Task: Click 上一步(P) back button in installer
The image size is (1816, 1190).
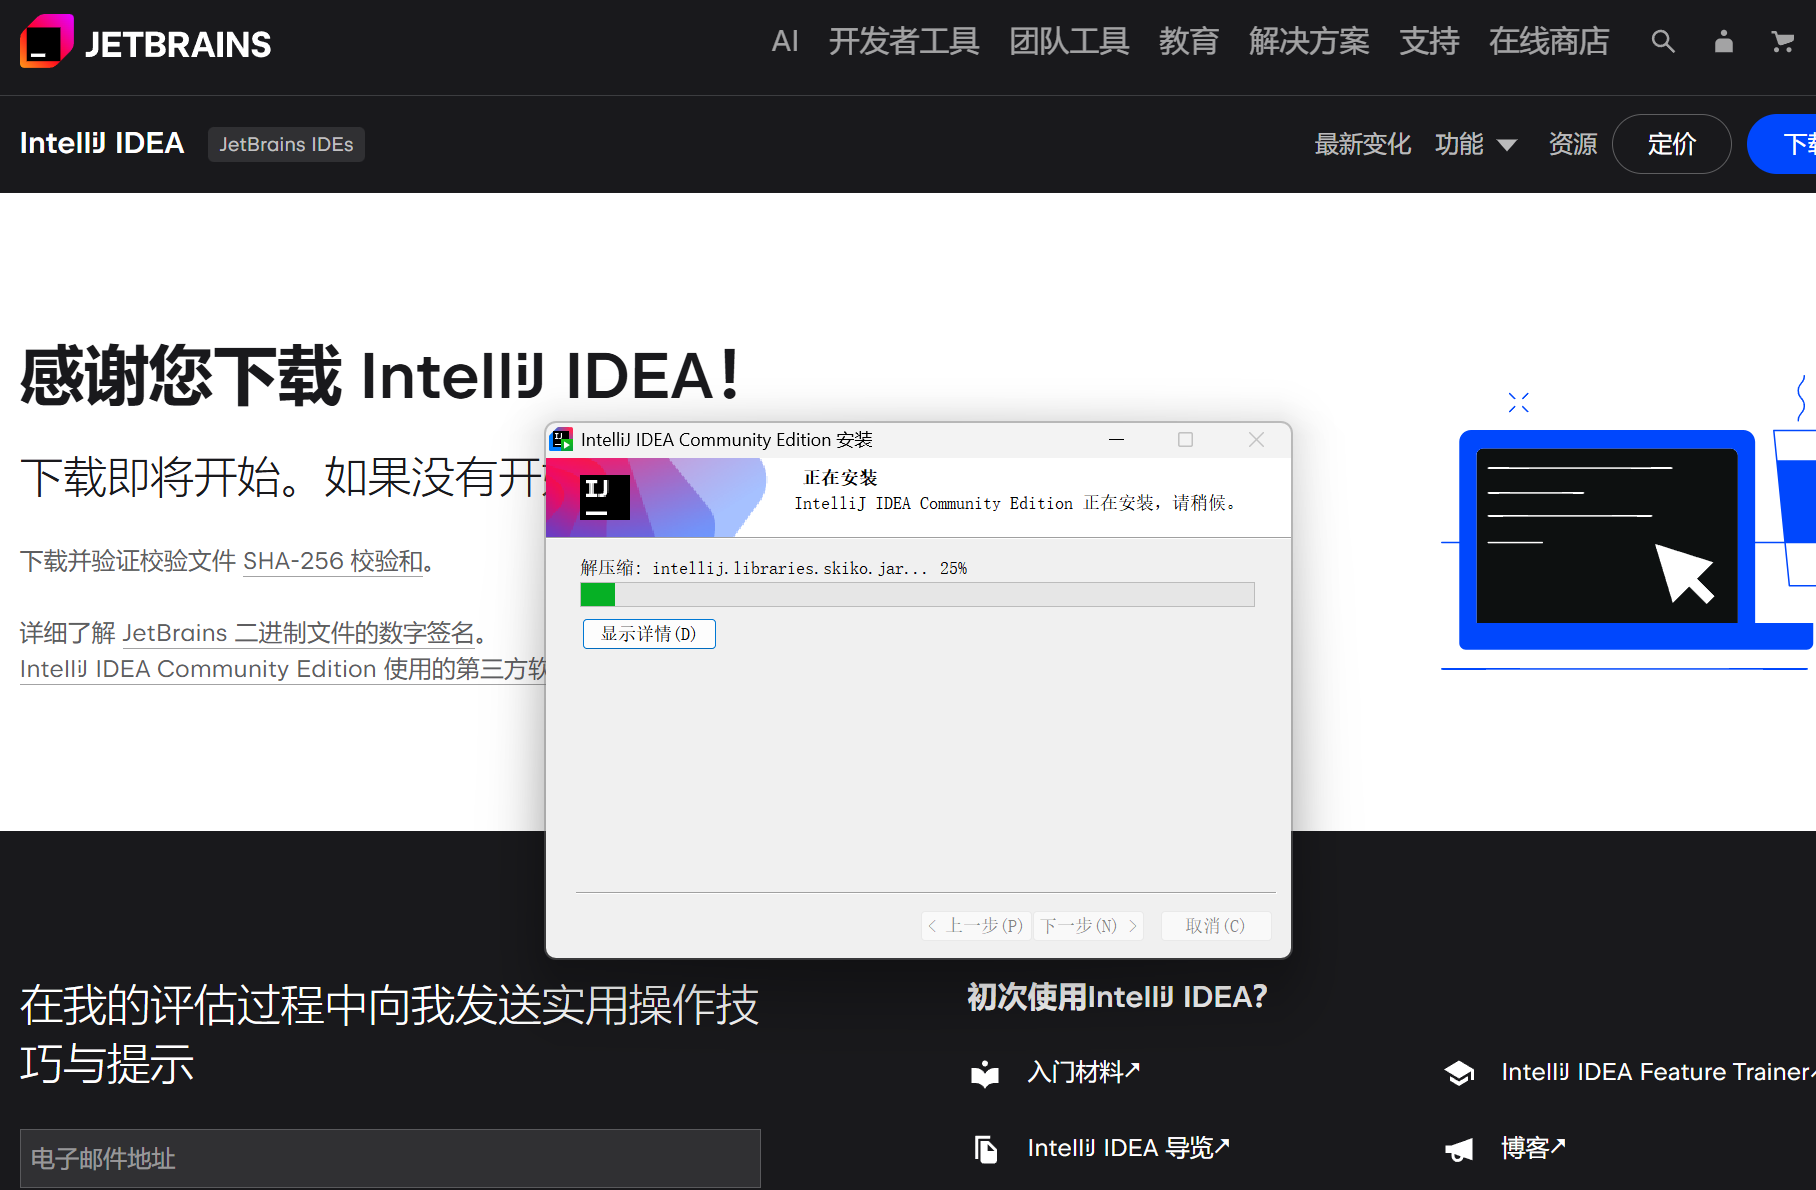Action: (x=976, y=926)
